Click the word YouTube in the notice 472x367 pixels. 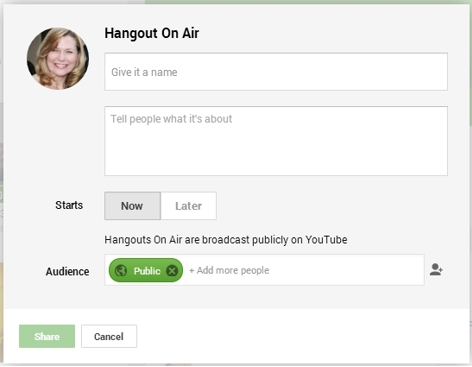pos(326,240)
